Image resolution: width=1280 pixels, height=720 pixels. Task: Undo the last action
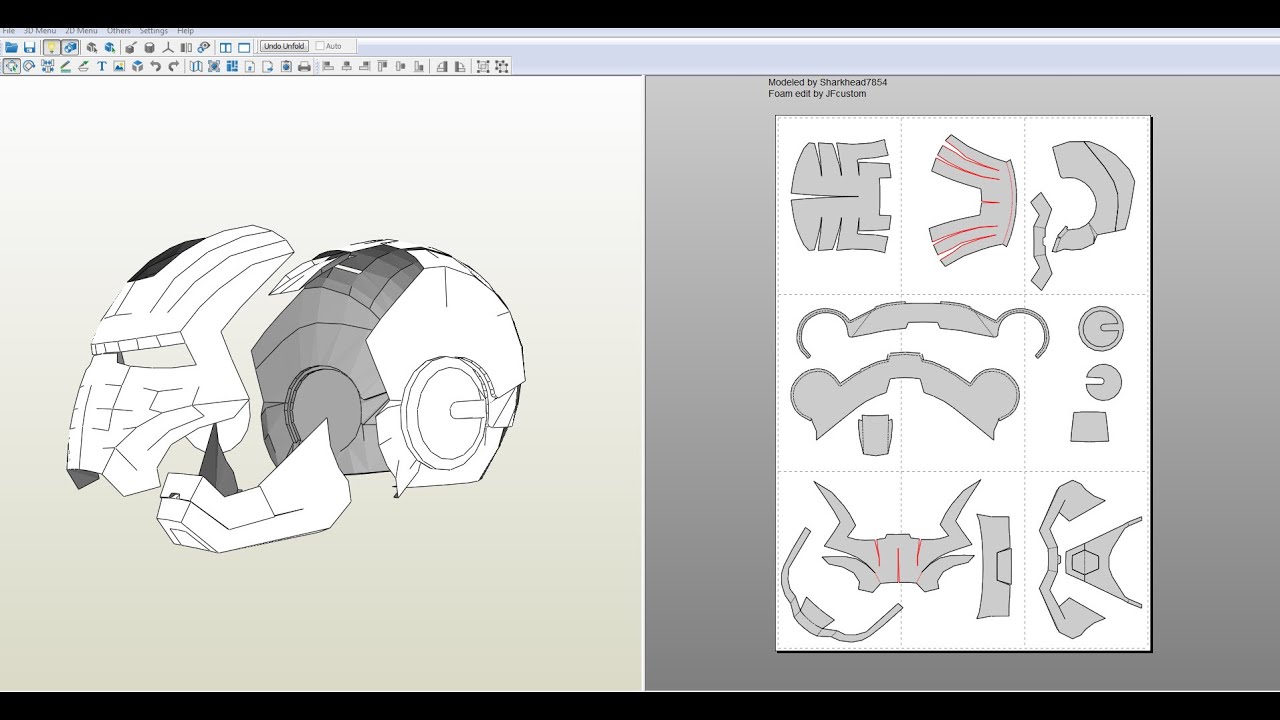click(155, 66)
